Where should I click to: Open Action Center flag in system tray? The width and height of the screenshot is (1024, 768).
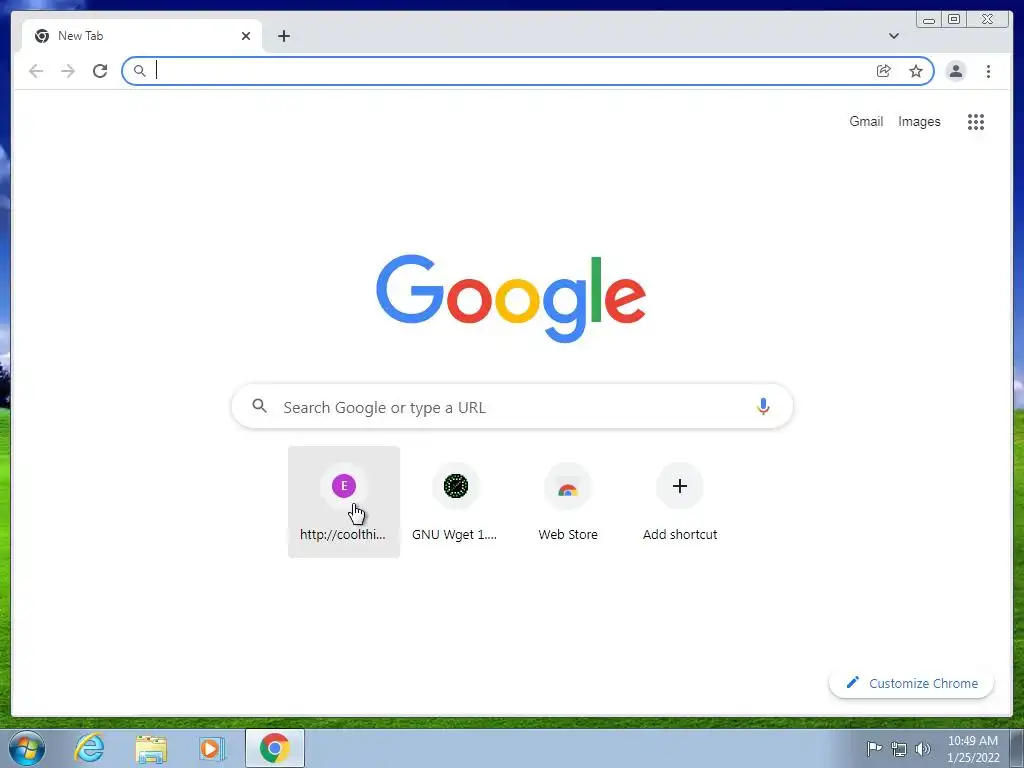(874, 748)
